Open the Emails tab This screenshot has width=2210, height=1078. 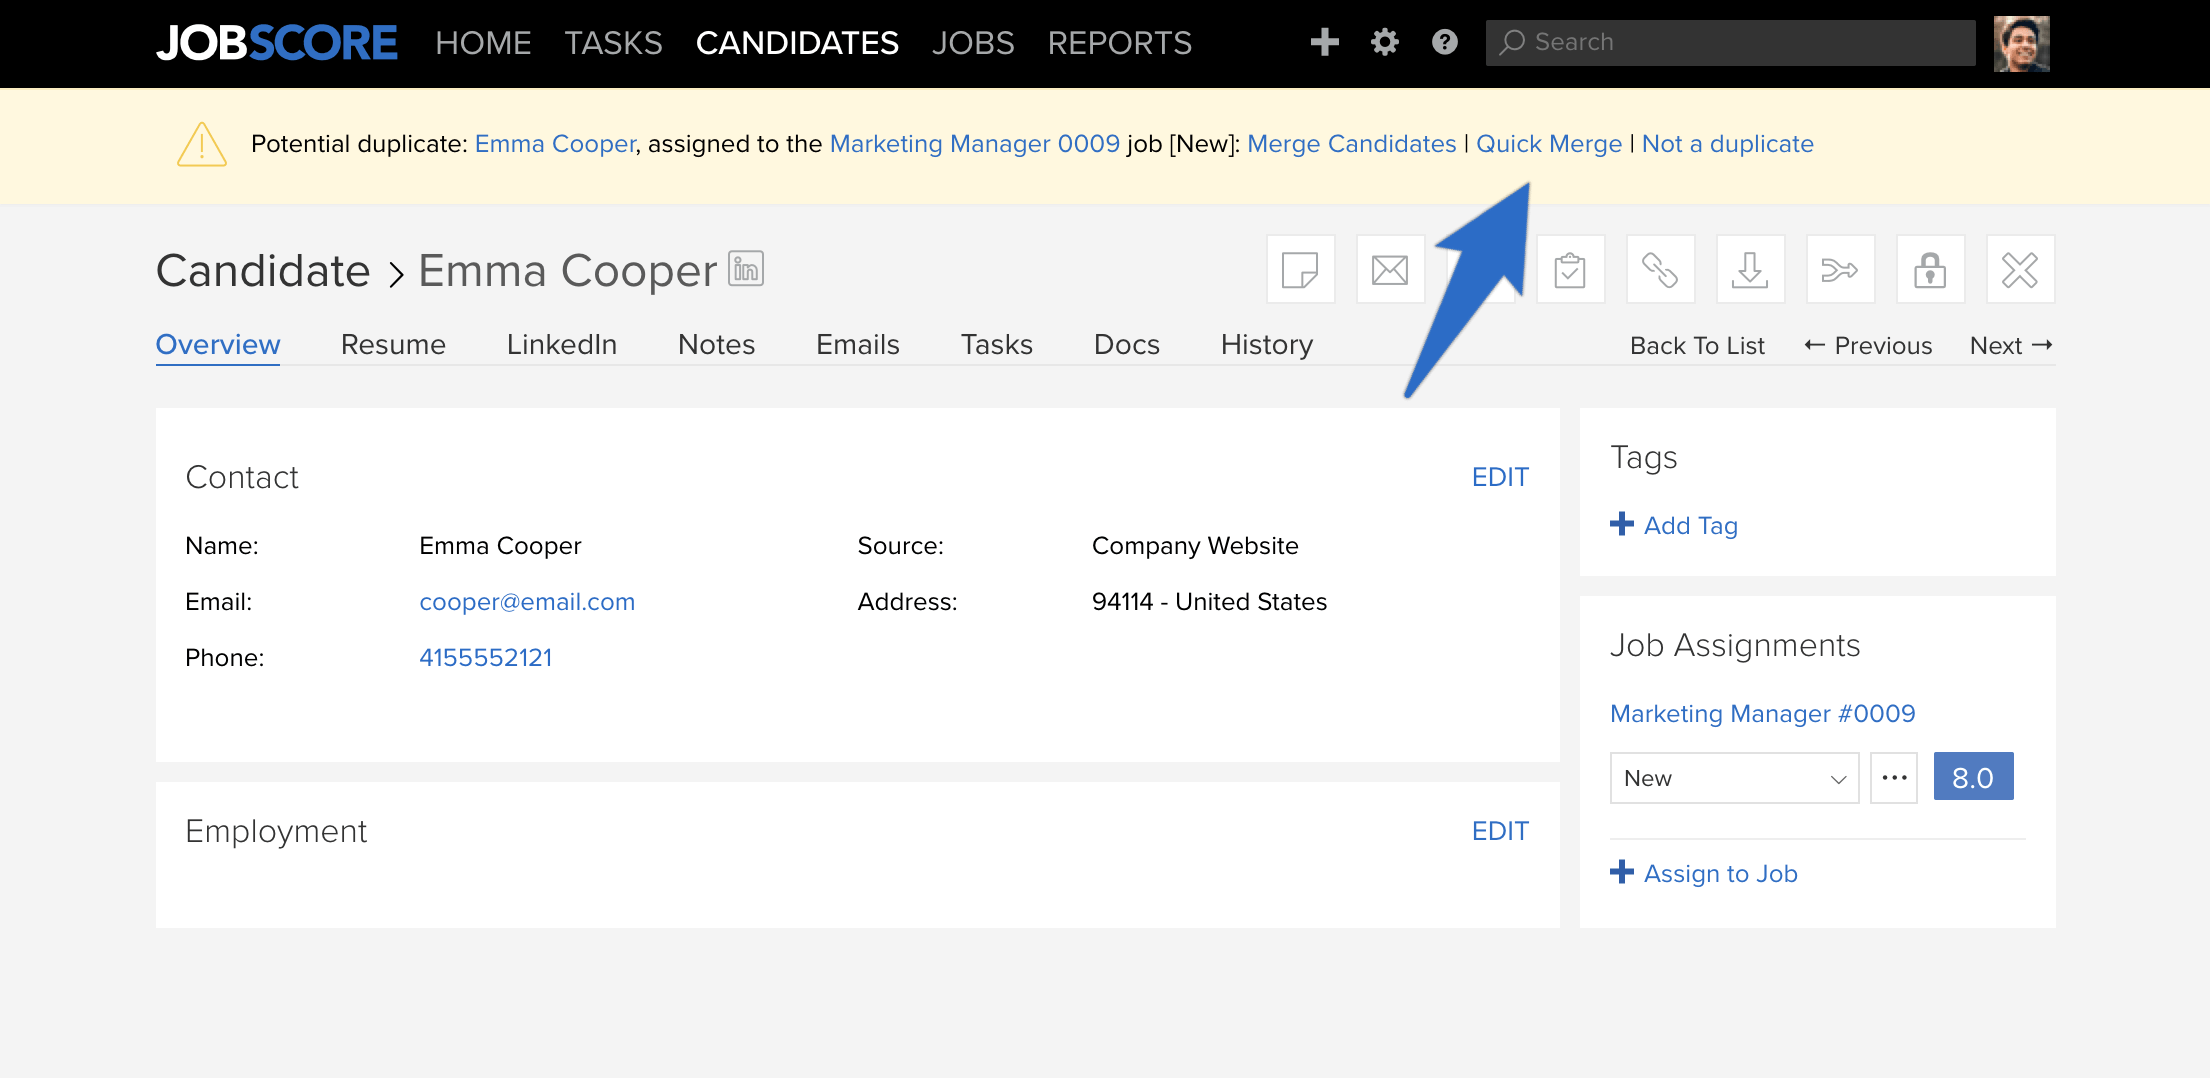pos(858,344)
